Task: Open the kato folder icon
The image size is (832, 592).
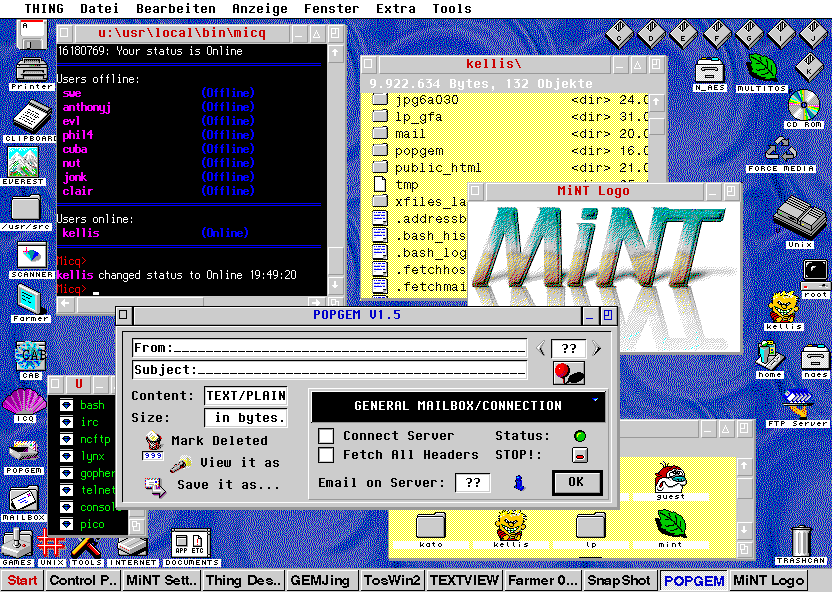Action: (430, 529)
